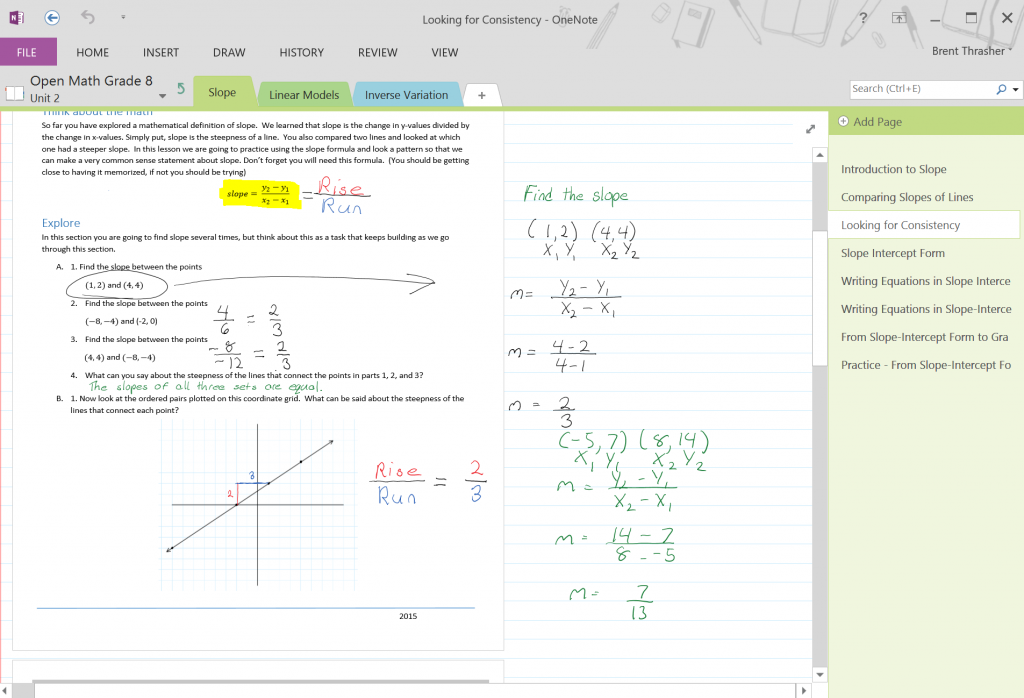Click the notebook sync status icon
This screenshot has width=1024, height=698.
pos(181,88)
